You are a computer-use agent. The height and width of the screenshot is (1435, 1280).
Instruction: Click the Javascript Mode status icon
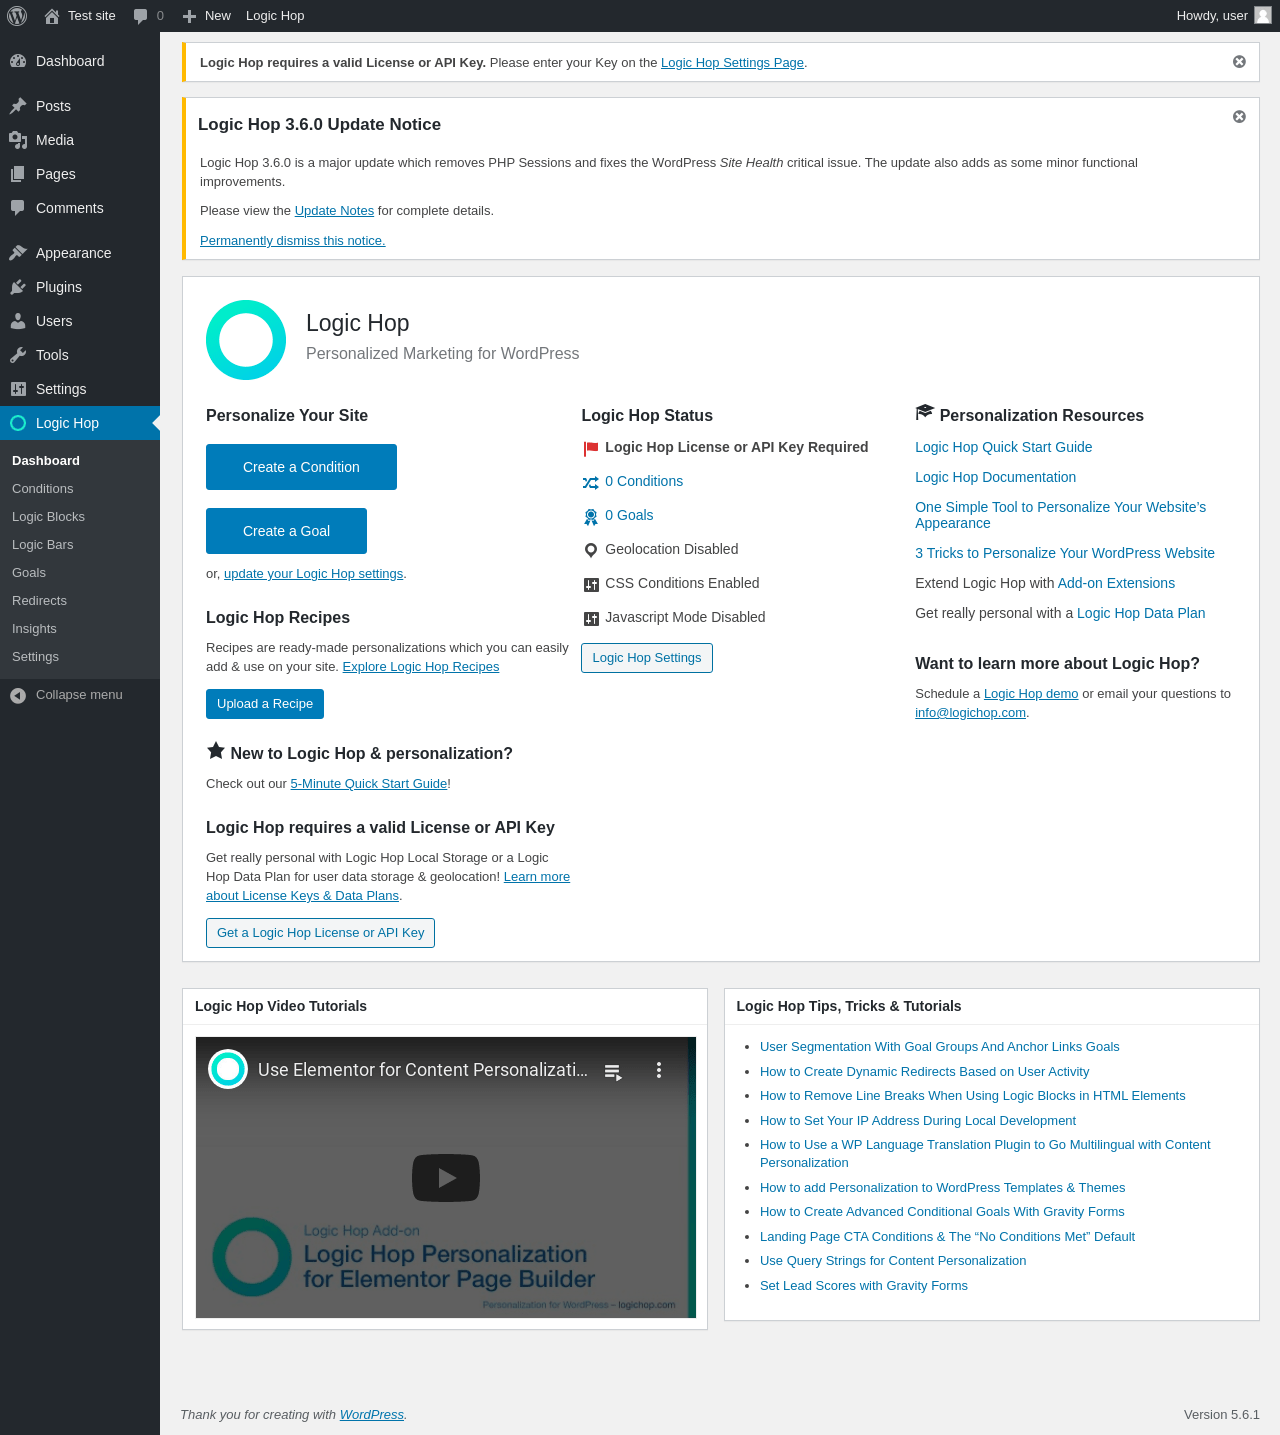(x=591, y=618)
